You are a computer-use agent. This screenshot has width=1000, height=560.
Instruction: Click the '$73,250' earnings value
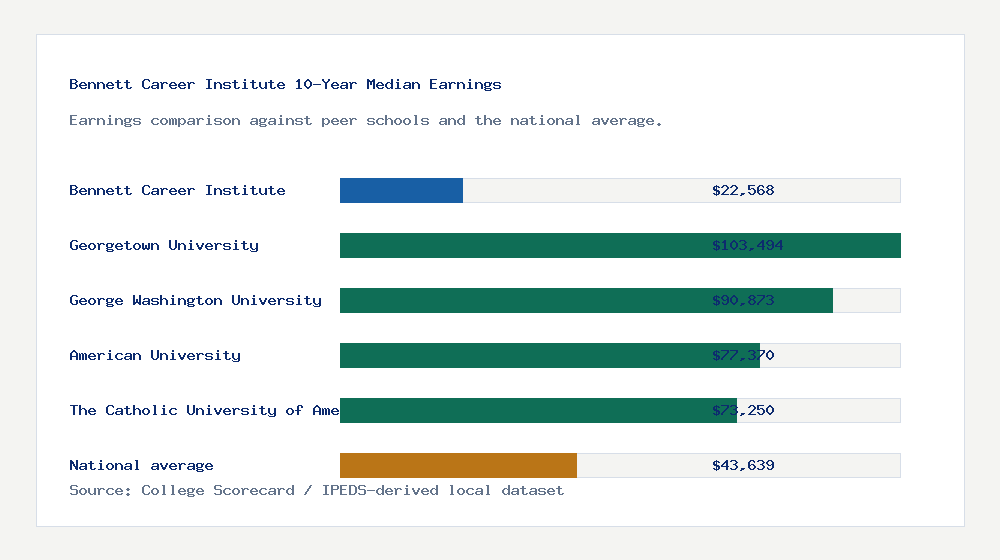[x=743, y=410]
